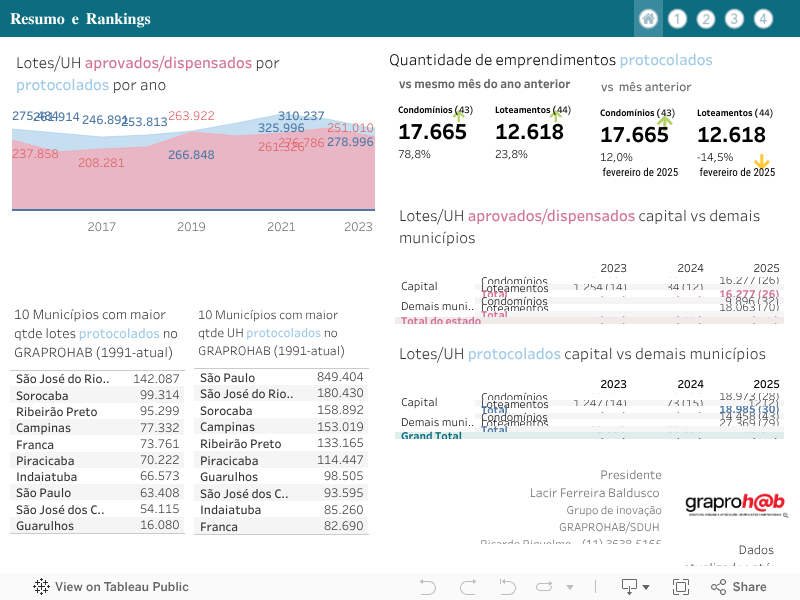This screenshot has height=600, width=800.
Task: Share this dashboard
Action: pyautogui.click(x=738, y=587)
